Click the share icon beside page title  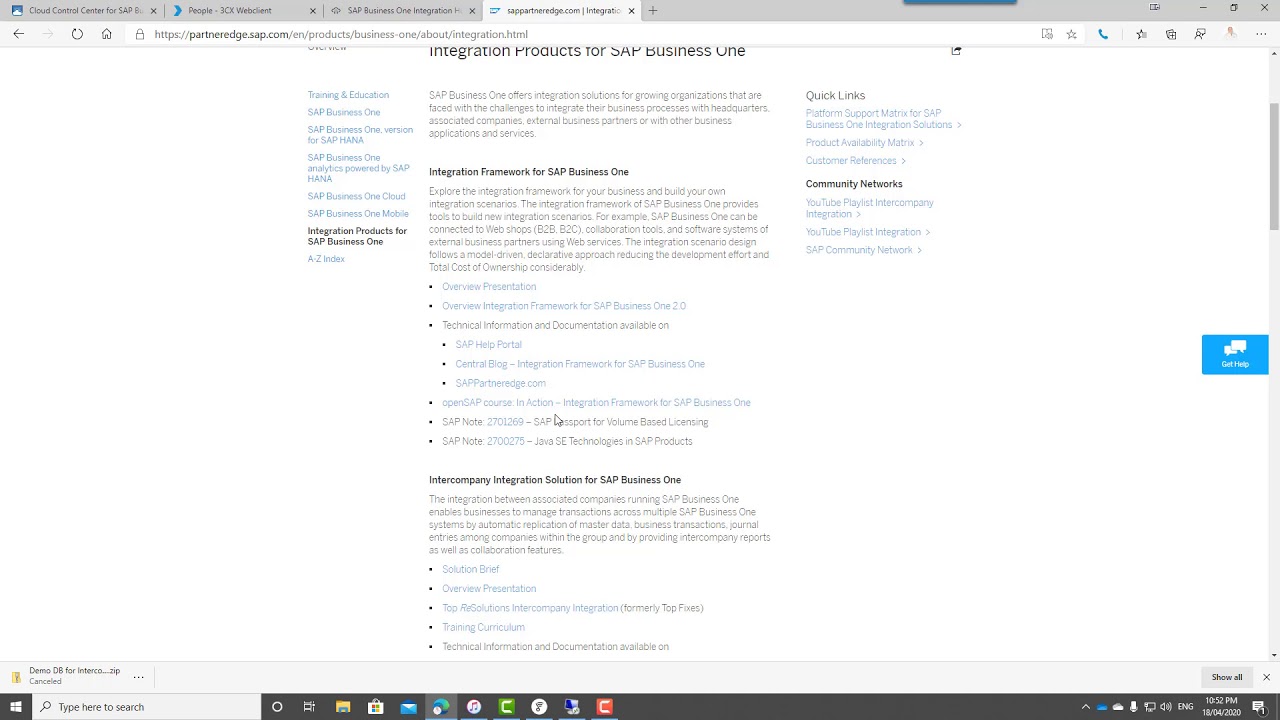[956, 50]
